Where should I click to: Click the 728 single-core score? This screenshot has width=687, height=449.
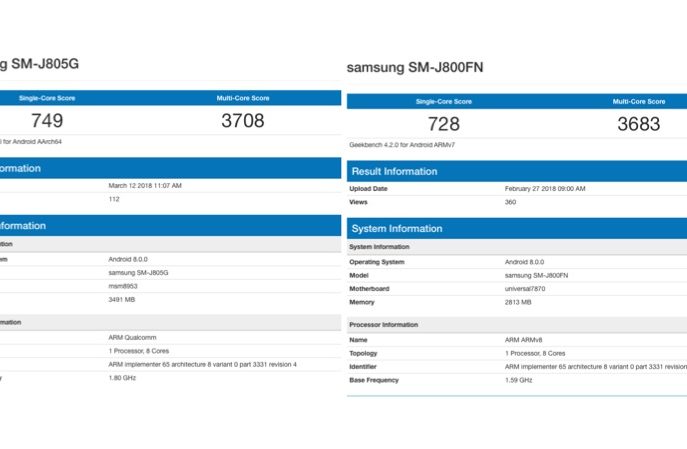click(x=443, y=124)
